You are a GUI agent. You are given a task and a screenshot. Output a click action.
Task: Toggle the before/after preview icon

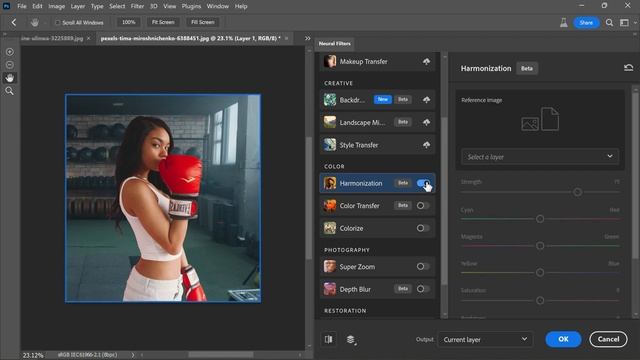tap(329, 339)
